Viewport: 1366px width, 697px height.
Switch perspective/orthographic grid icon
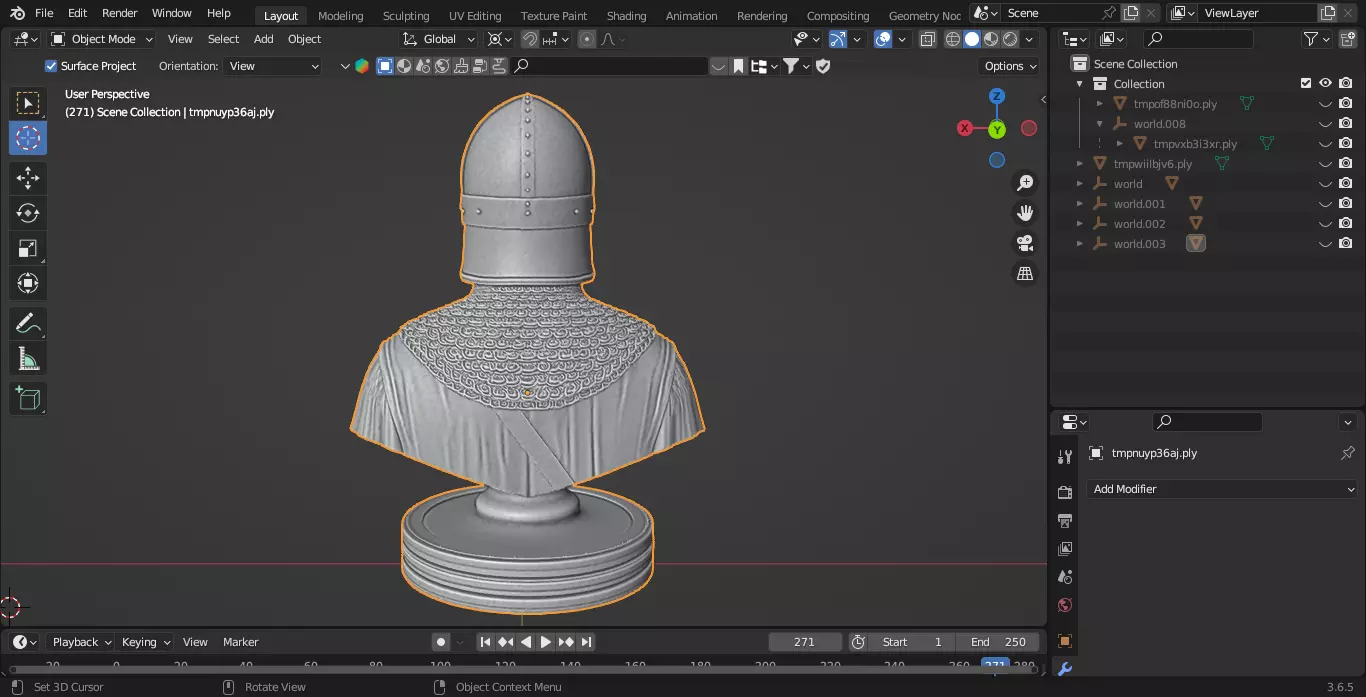(1025, 273)
